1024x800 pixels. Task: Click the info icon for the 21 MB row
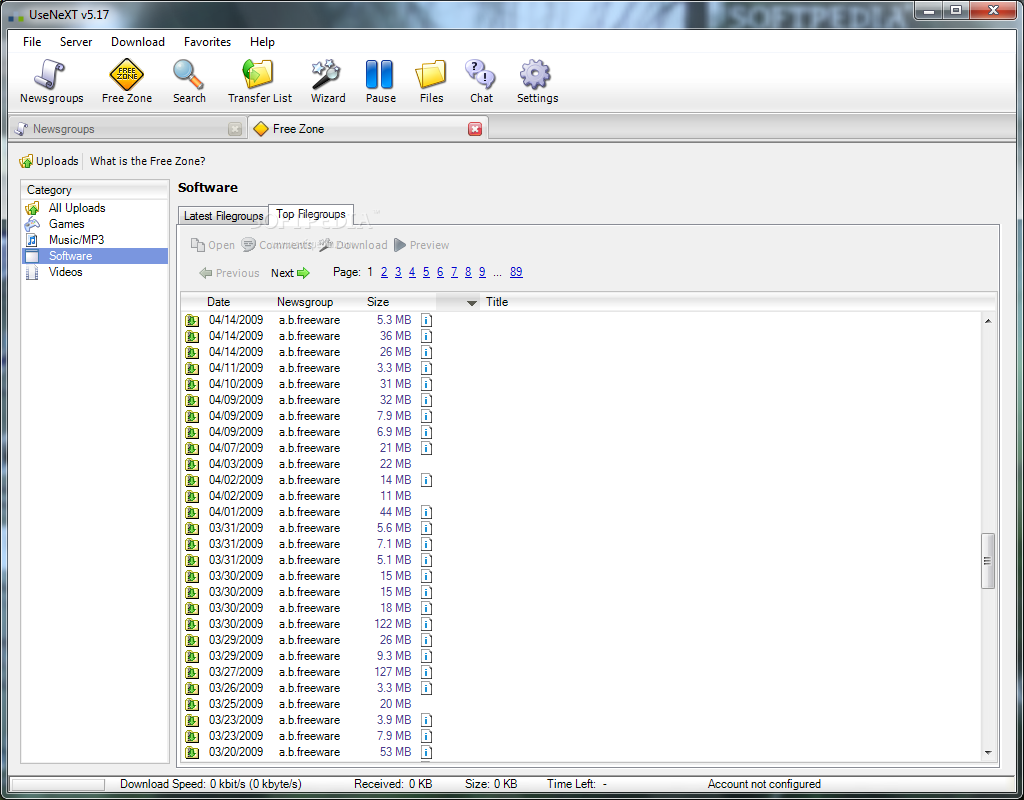tap(426, 448)
